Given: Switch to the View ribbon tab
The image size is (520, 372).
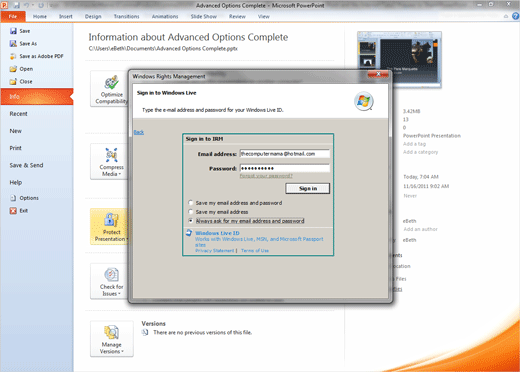Looking at the screenshot, I should coord(264,16).
